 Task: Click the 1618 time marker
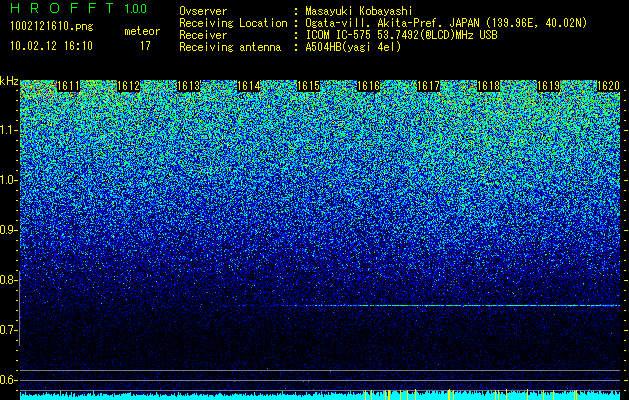point(489,86)
